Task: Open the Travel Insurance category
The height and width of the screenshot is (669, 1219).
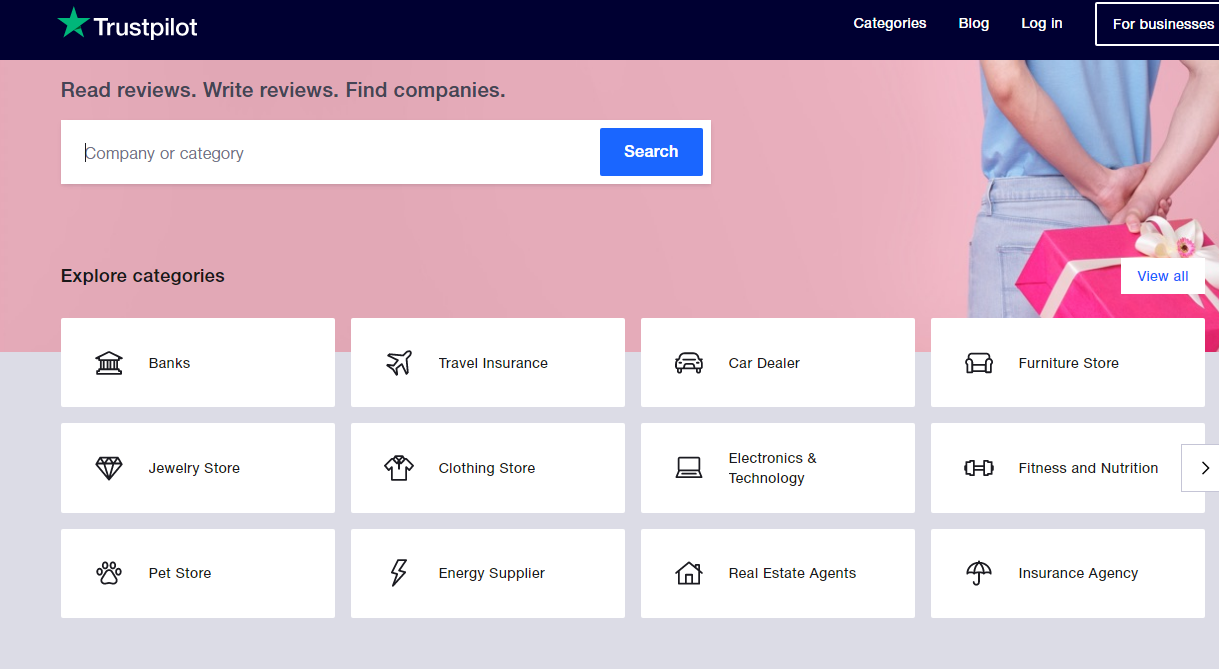Action: [x=488, y=363]
